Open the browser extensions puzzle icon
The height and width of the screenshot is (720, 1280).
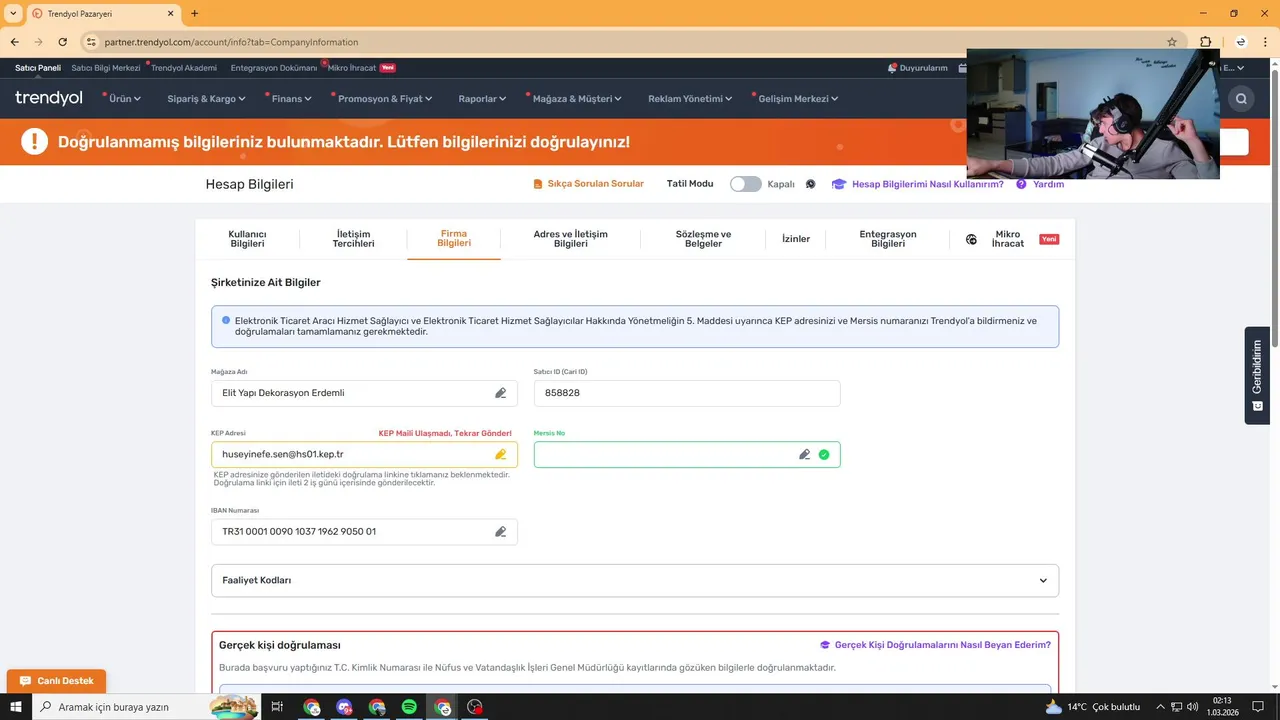click(x=1205, y=42)
